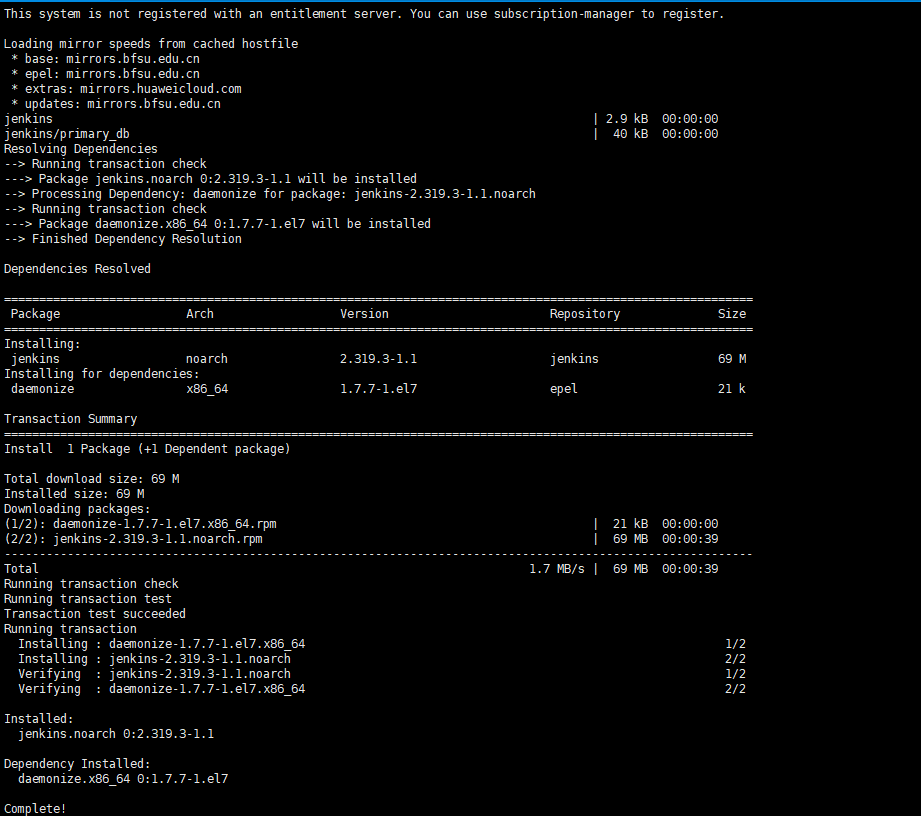Image resolution: width=921 pixels, height=816 pixels.
Task: Click the 'Downloading packages:' line
Action: [x=78, y=509]
